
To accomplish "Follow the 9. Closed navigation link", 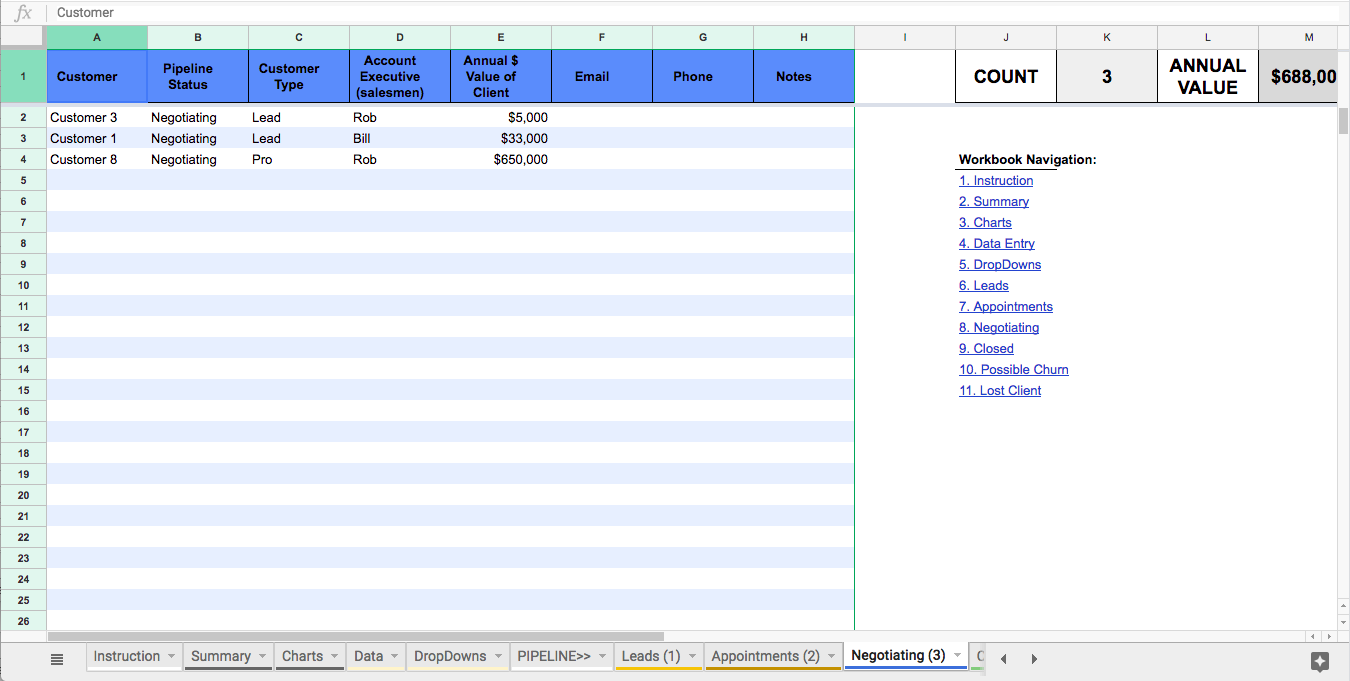I will click(986, 349).
